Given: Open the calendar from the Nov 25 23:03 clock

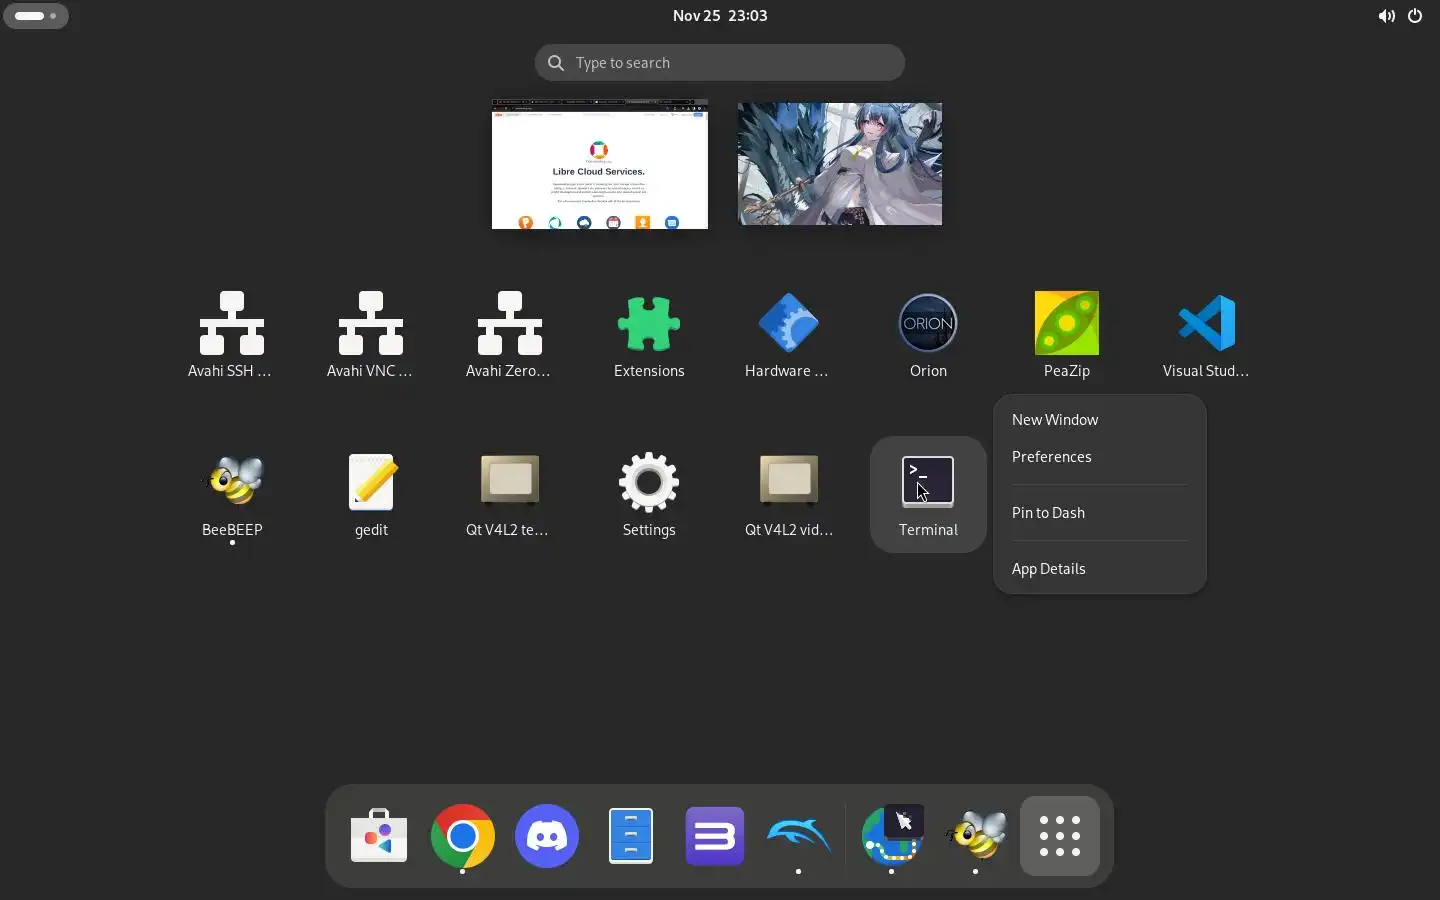Looking at the screenshot, I should (720, 16).
